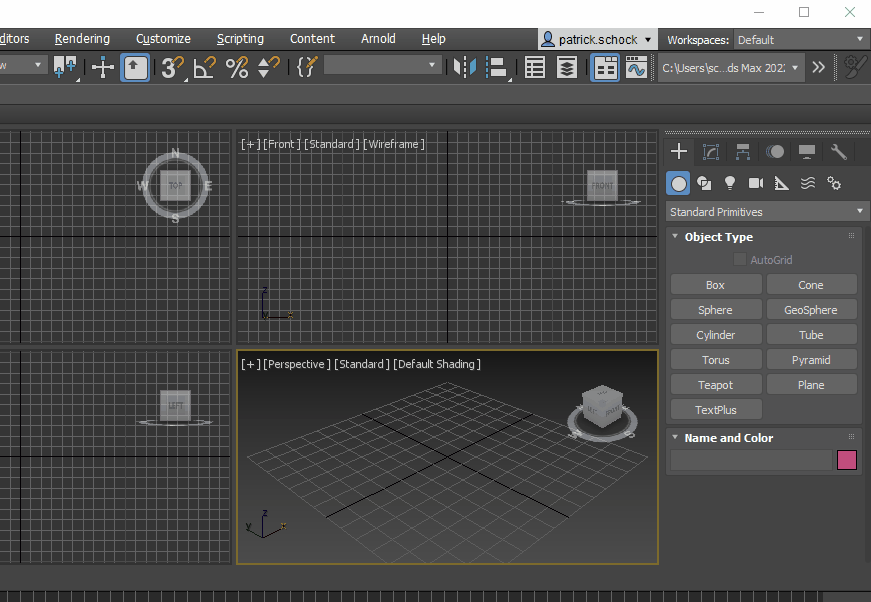Toggle the 3D Snaps button
871x602 pixels.
(171, 67)
